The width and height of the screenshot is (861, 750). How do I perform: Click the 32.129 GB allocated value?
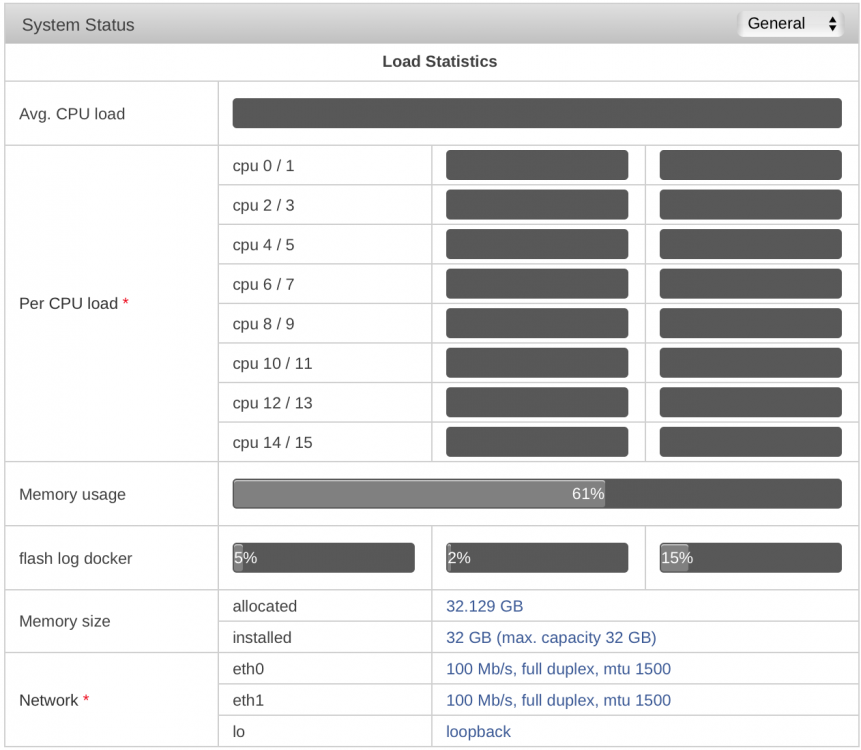(x=484, y=606)
